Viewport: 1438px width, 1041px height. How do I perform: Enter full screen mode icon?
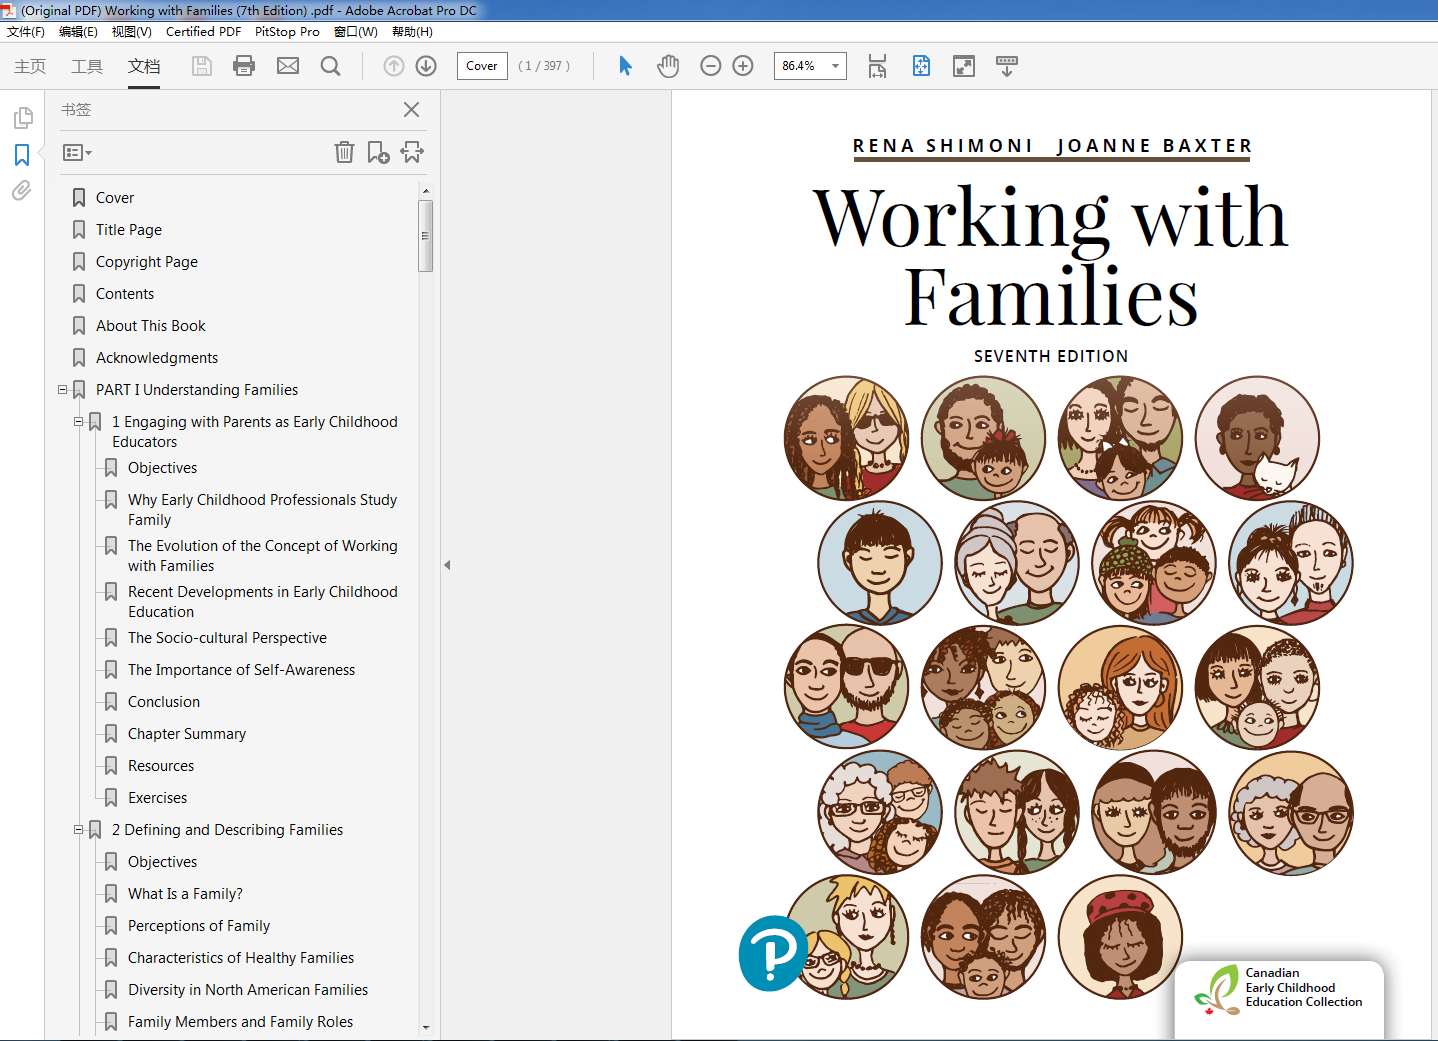tap(964, 66)
